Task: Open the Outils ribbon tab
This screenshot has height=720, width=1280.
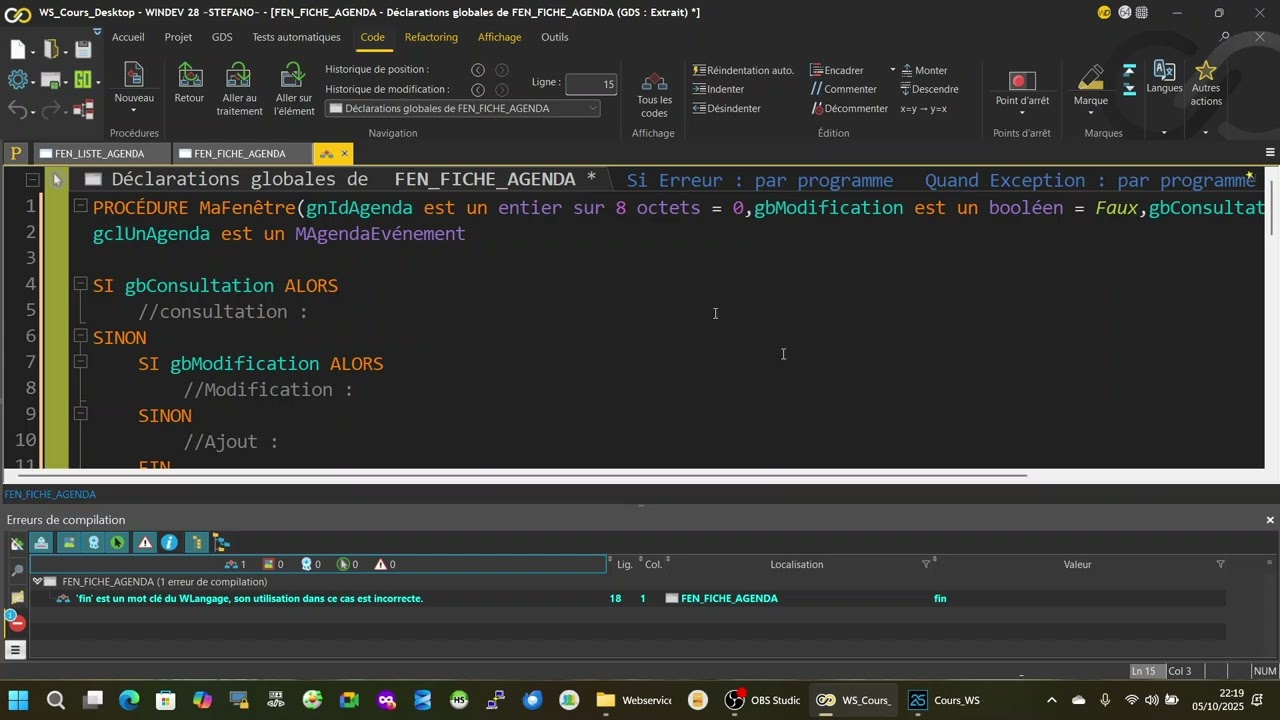Action: 554,37
